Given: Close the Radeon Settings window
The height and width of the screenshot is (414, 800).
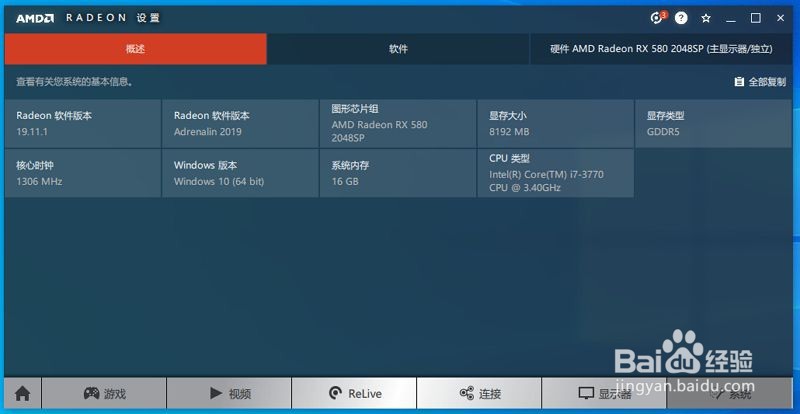Looking at the screenshot, I should tap(781, 18).
